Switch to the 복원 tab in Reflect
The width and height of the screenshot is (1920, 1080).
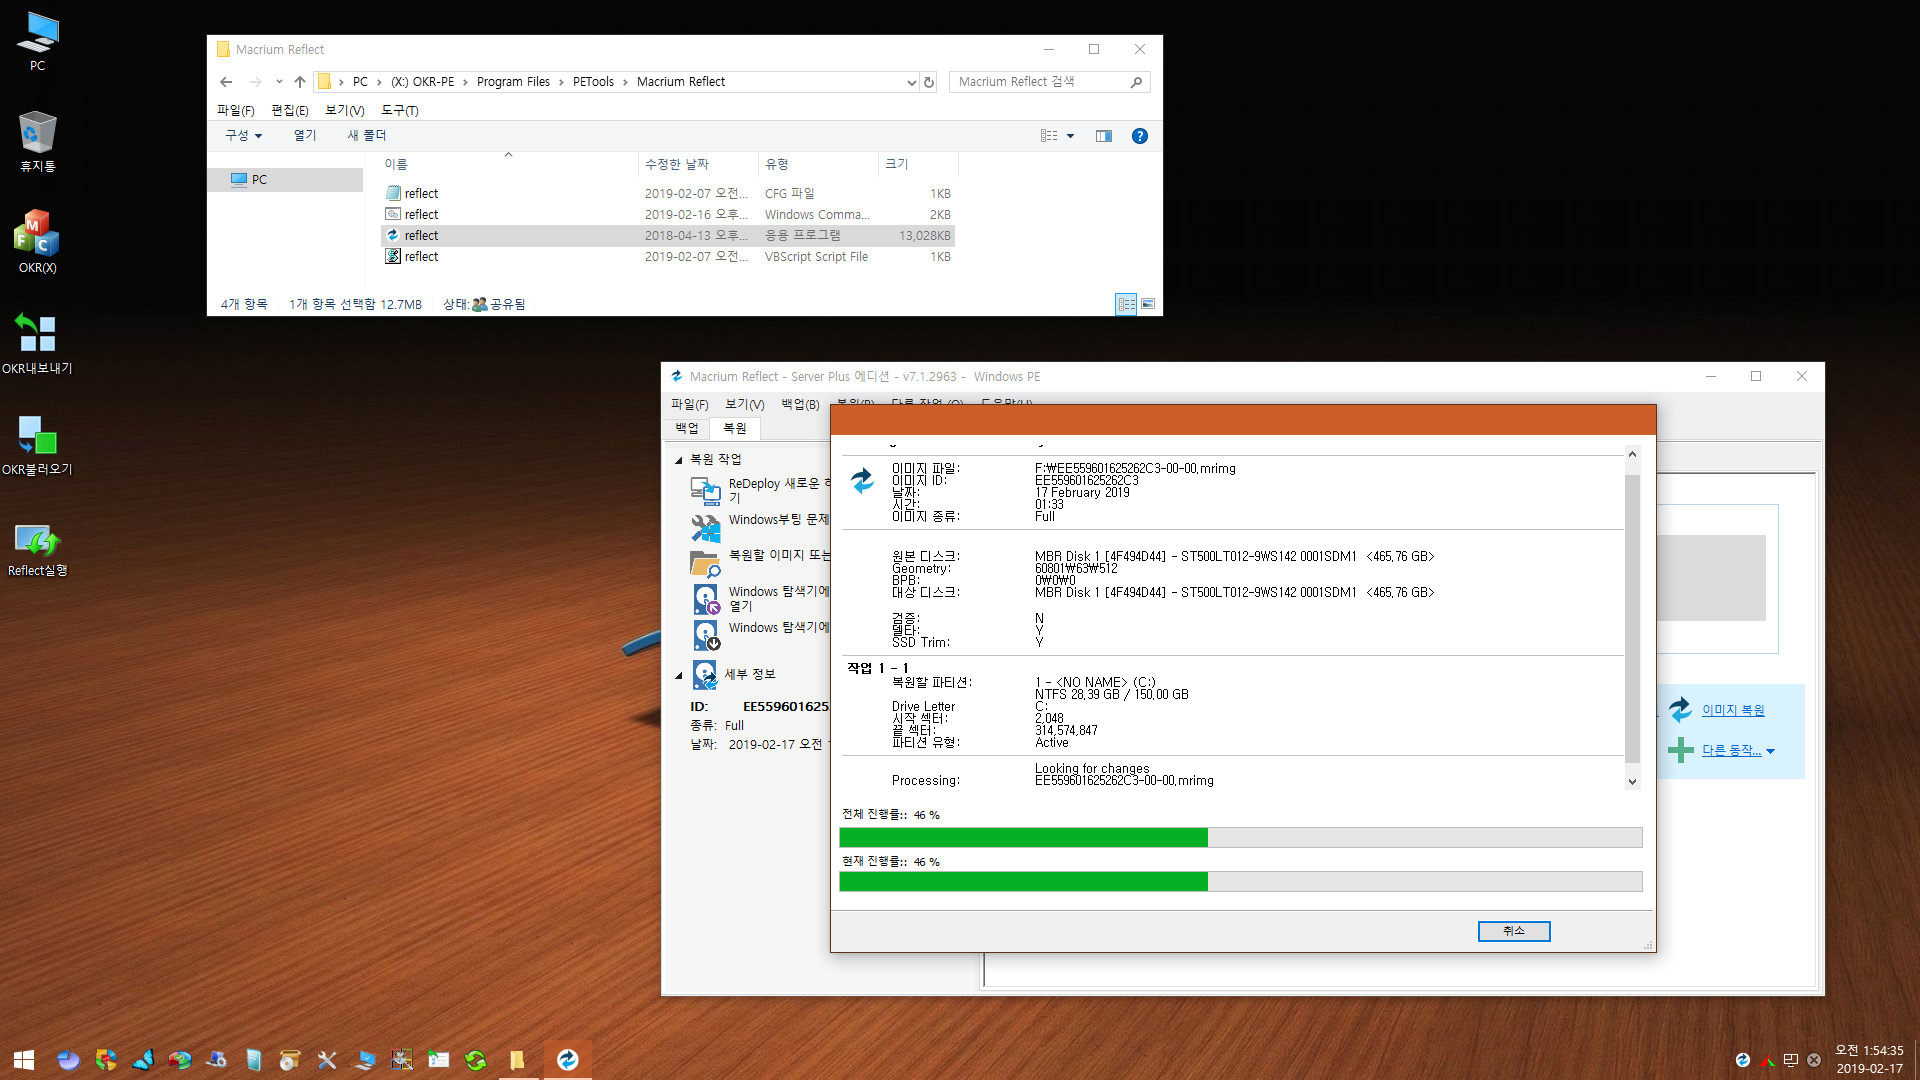[x=735, y=428]
